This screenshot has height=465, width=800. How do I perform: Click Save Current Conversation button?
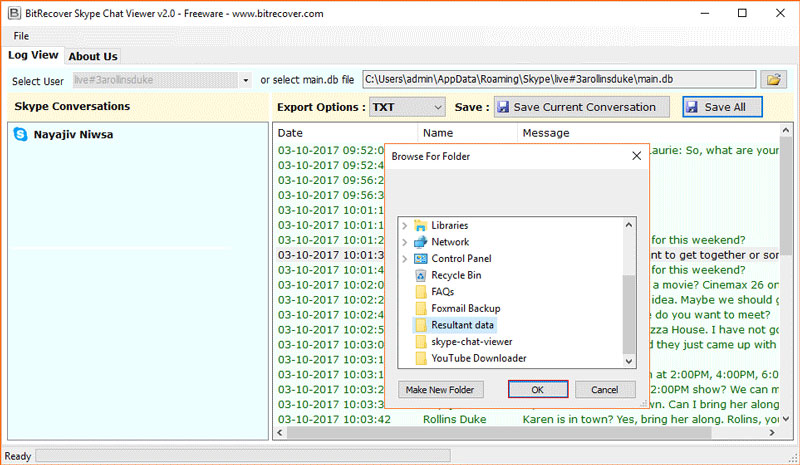(582, 107)
